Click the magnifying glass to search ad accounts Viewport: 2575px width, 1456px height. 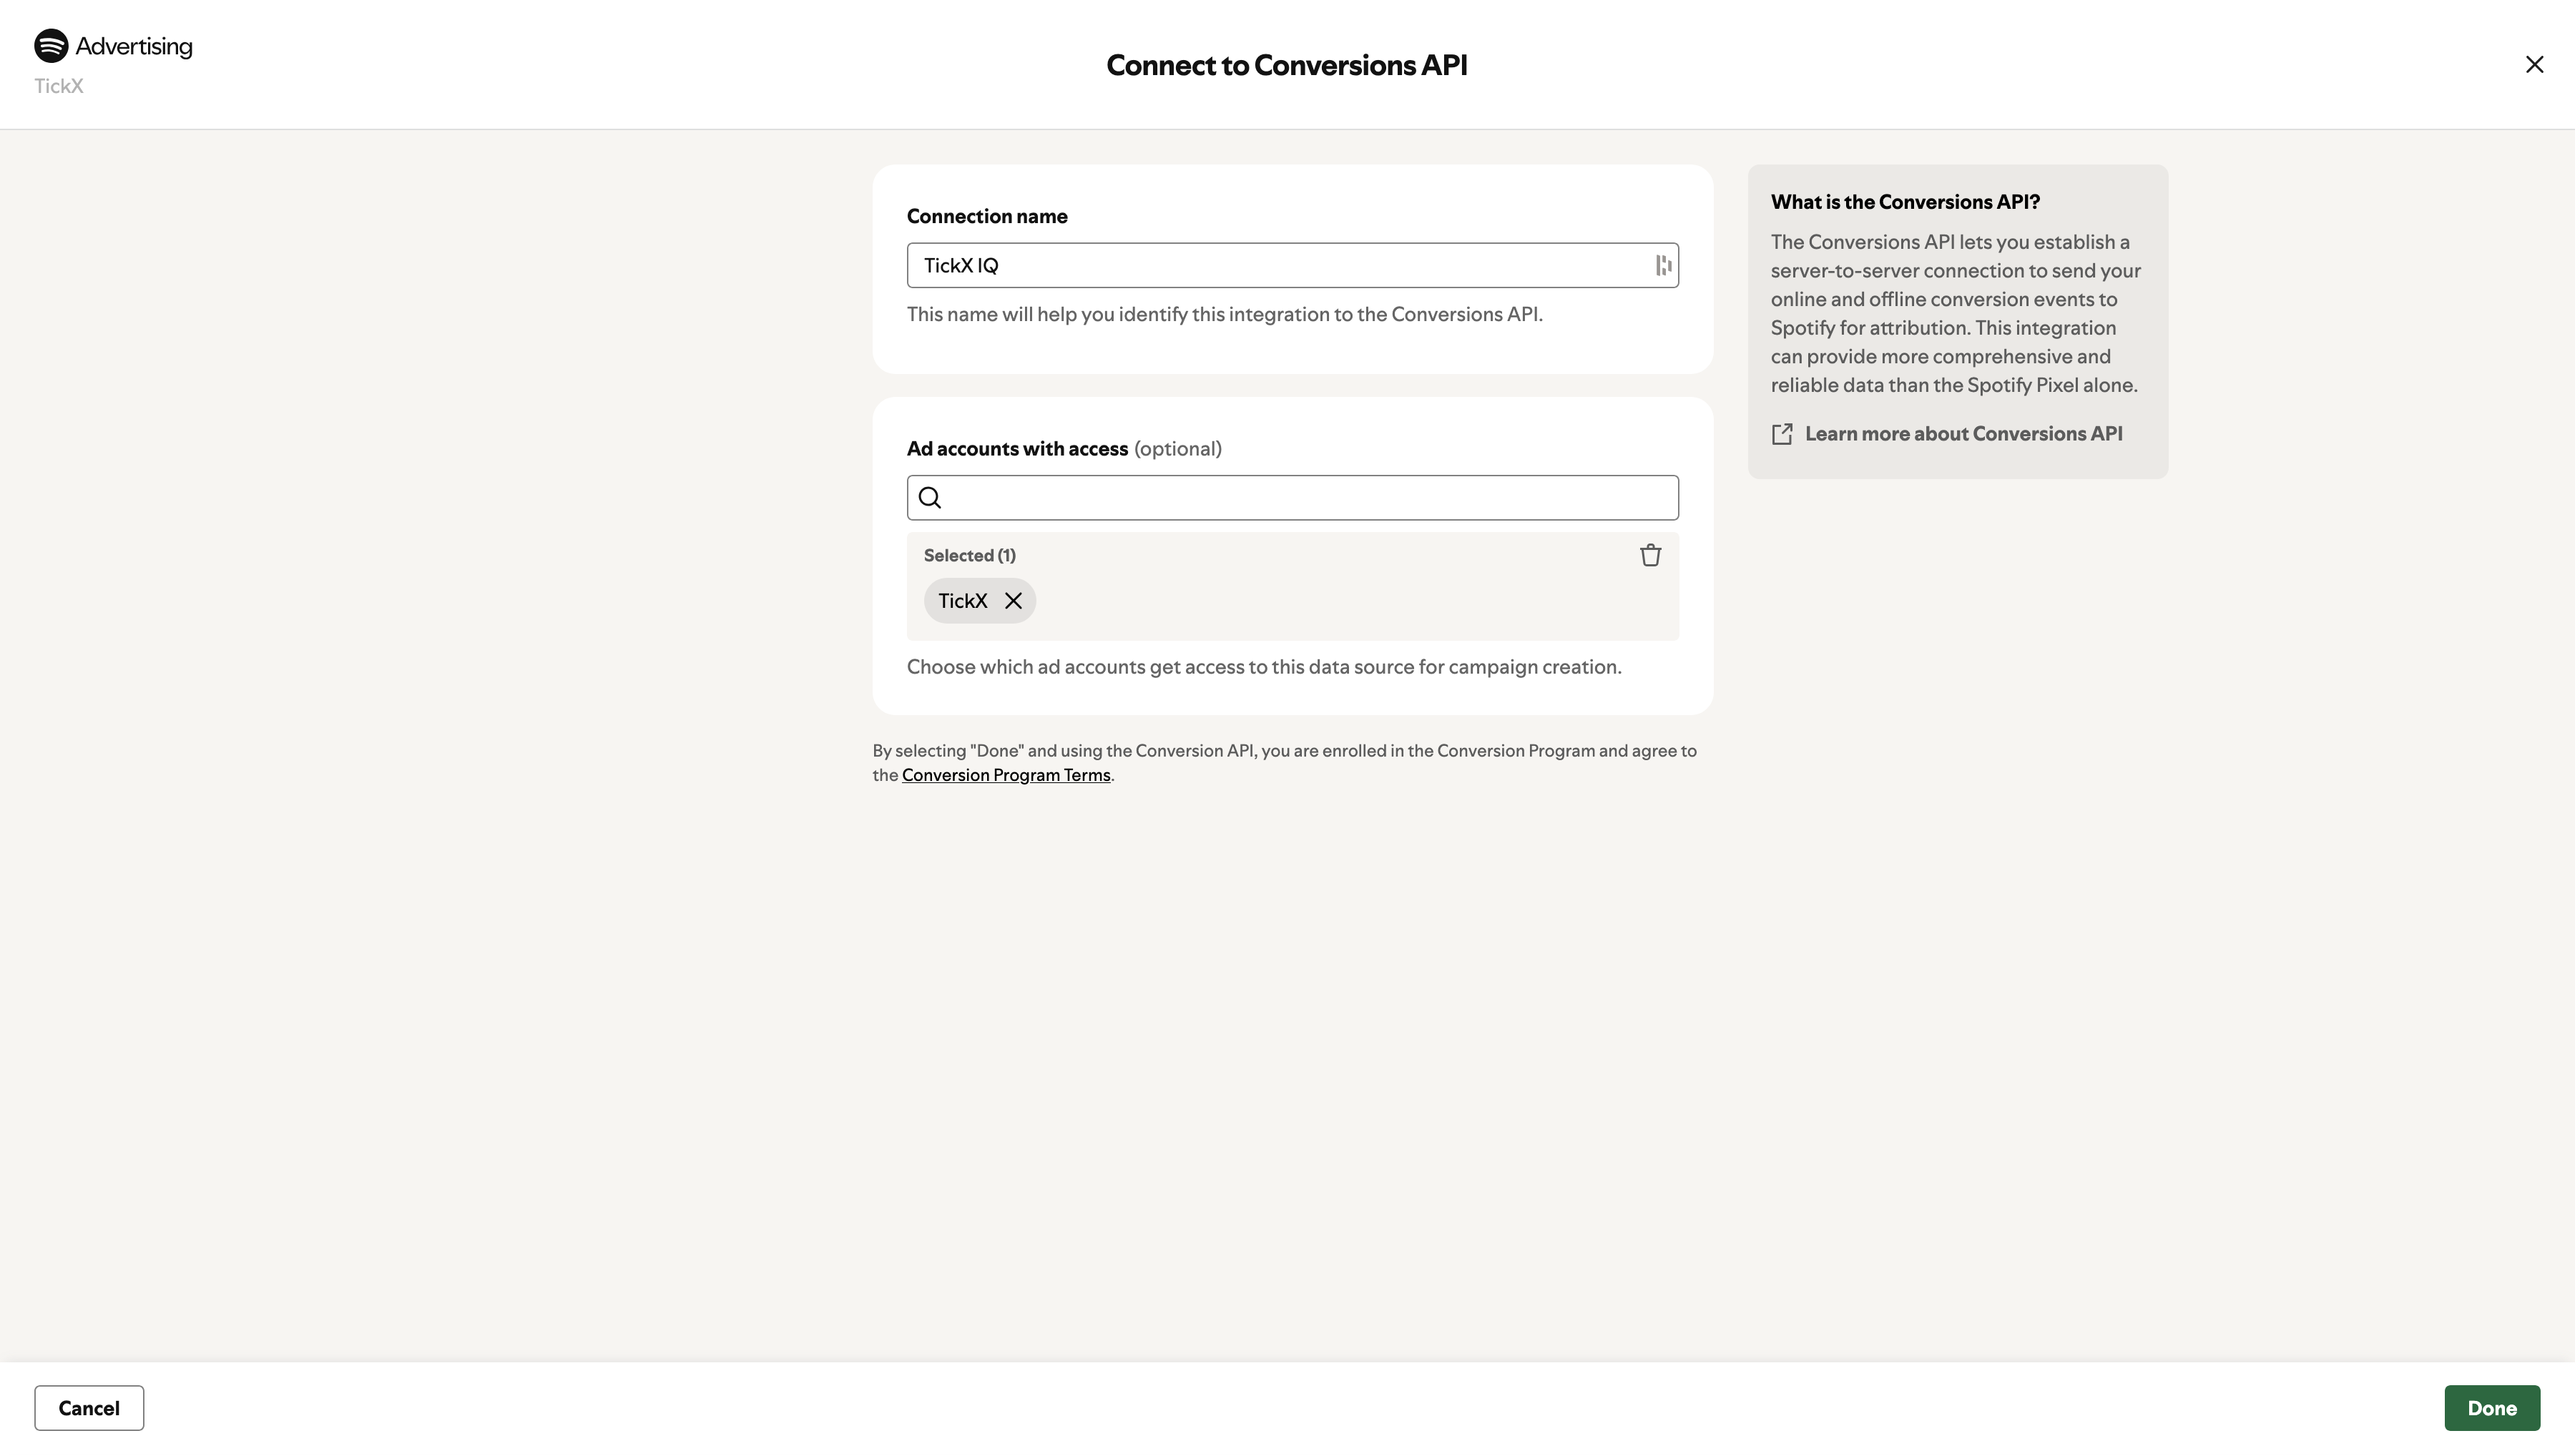(930, 497)
